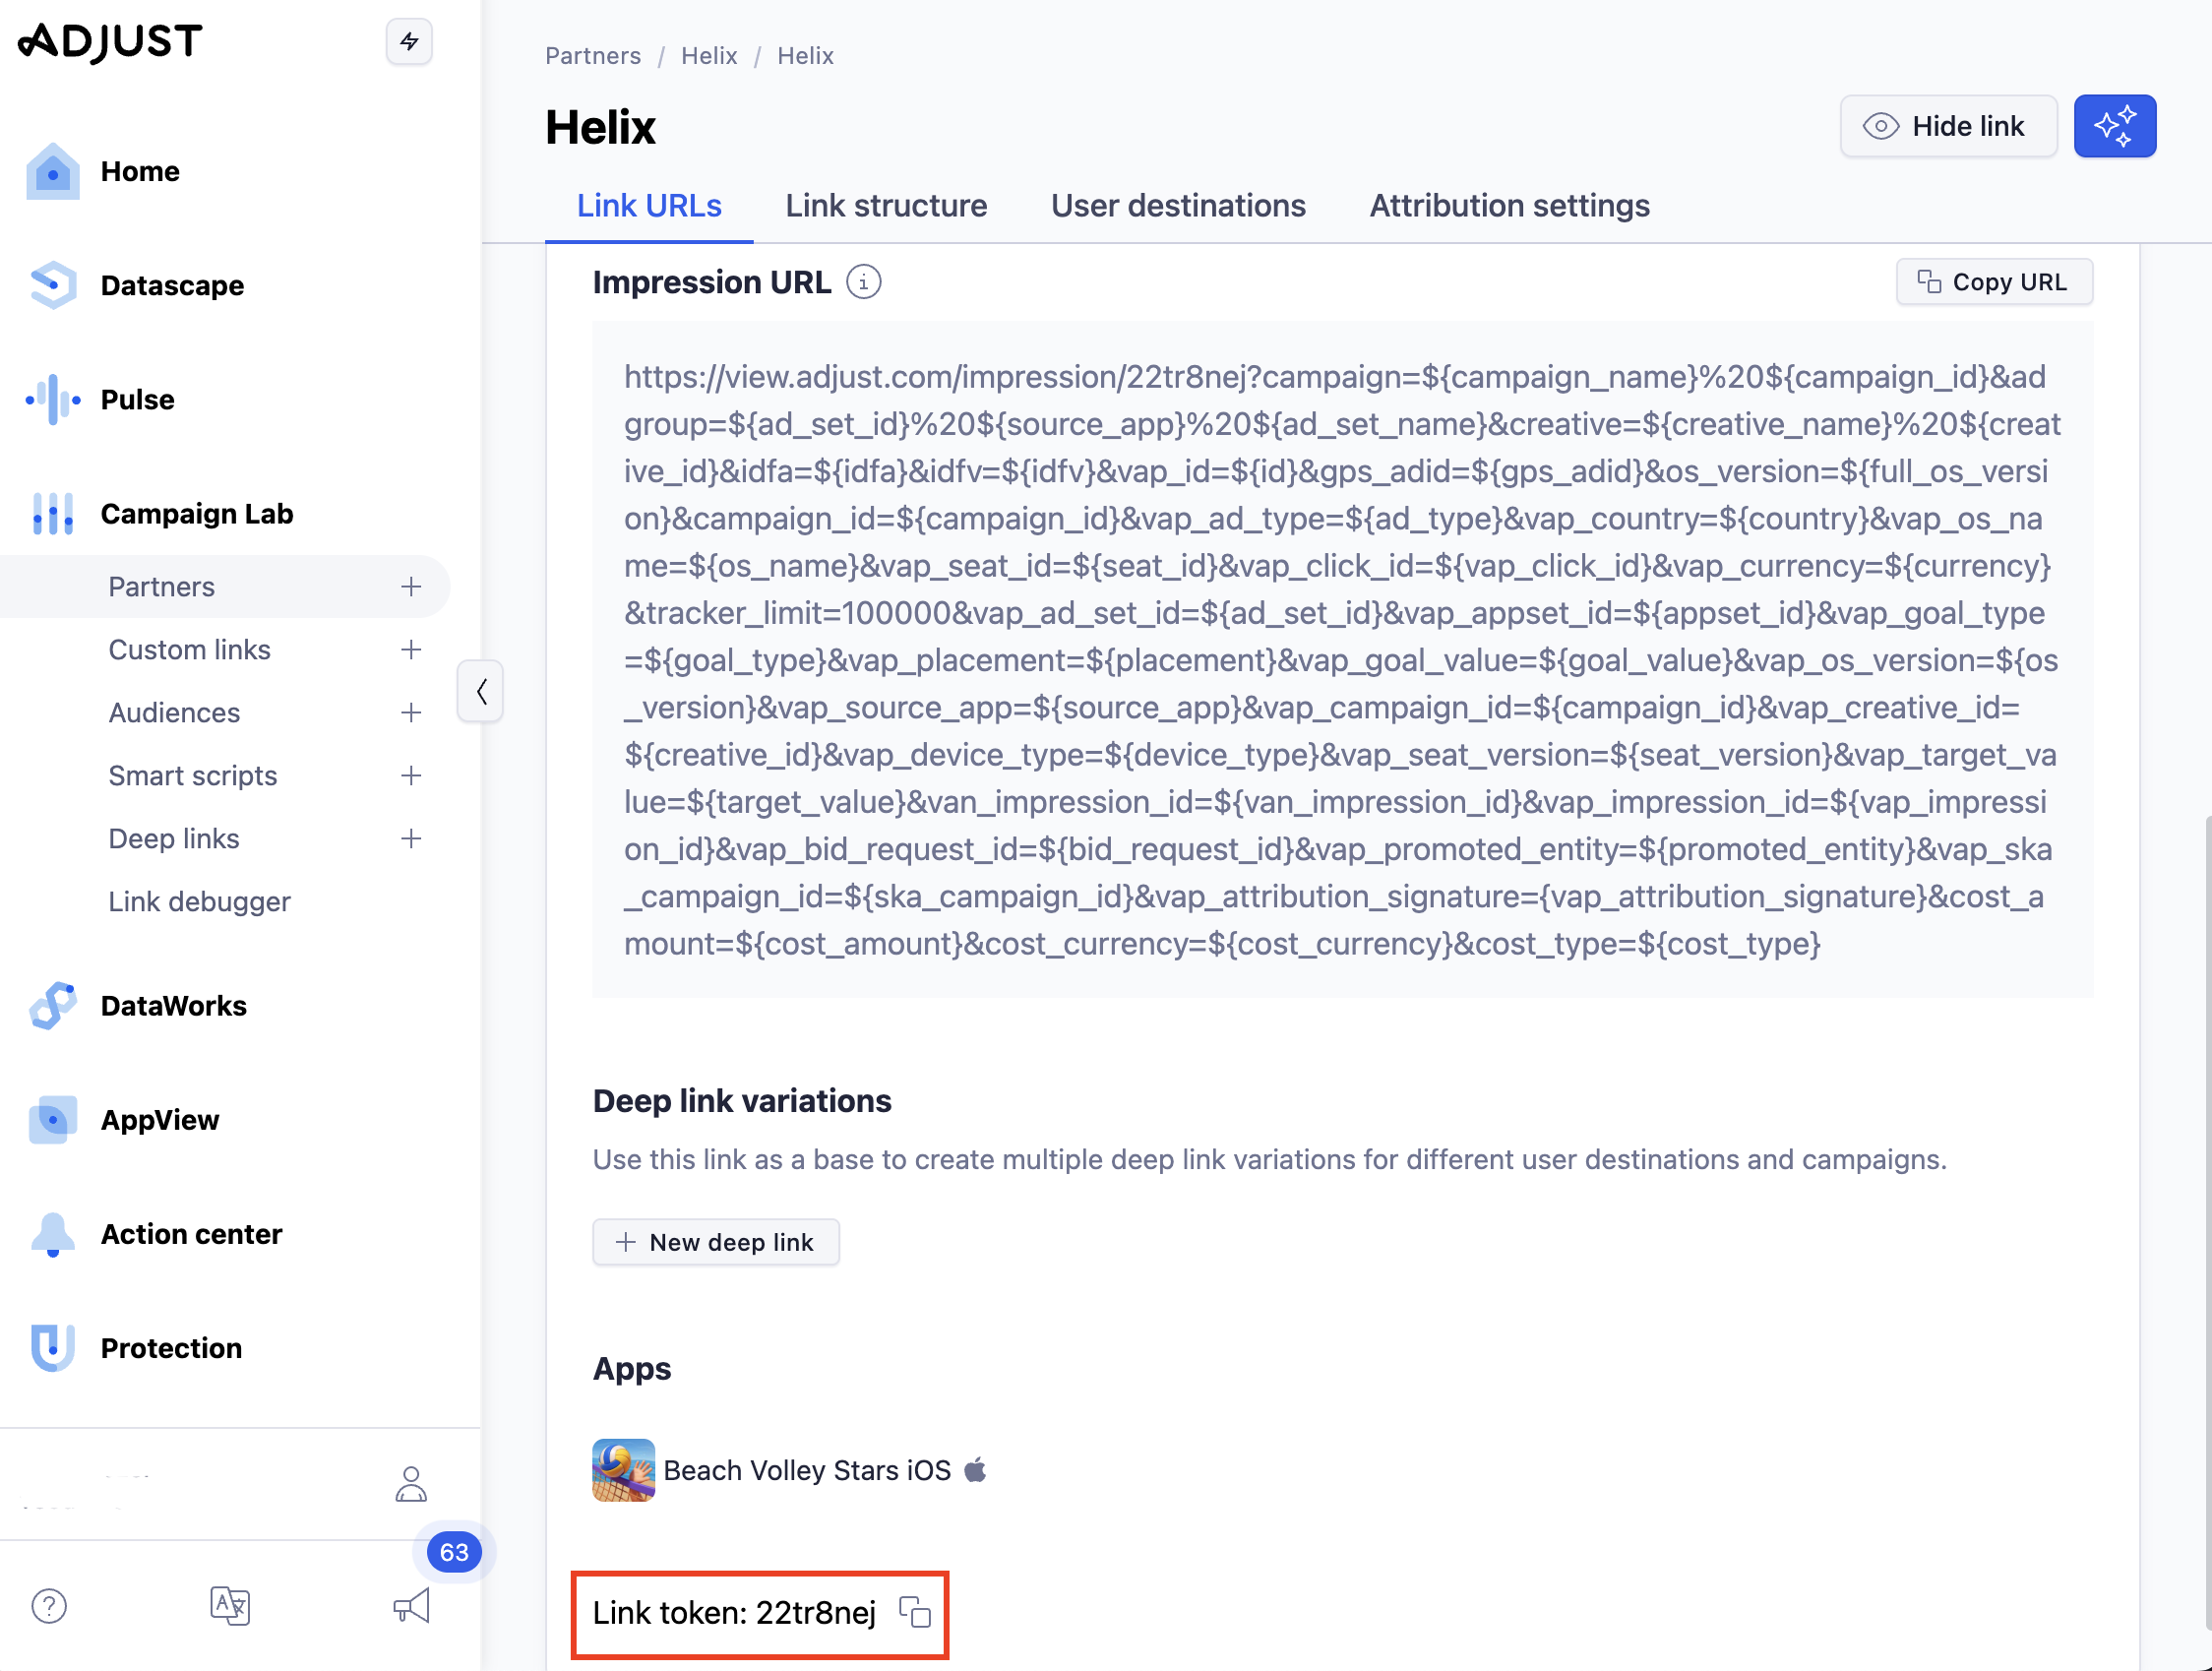This screenshot has width=2212, height=1671.
Task: Click the Adjust logo
Action: tap(111, 41)
